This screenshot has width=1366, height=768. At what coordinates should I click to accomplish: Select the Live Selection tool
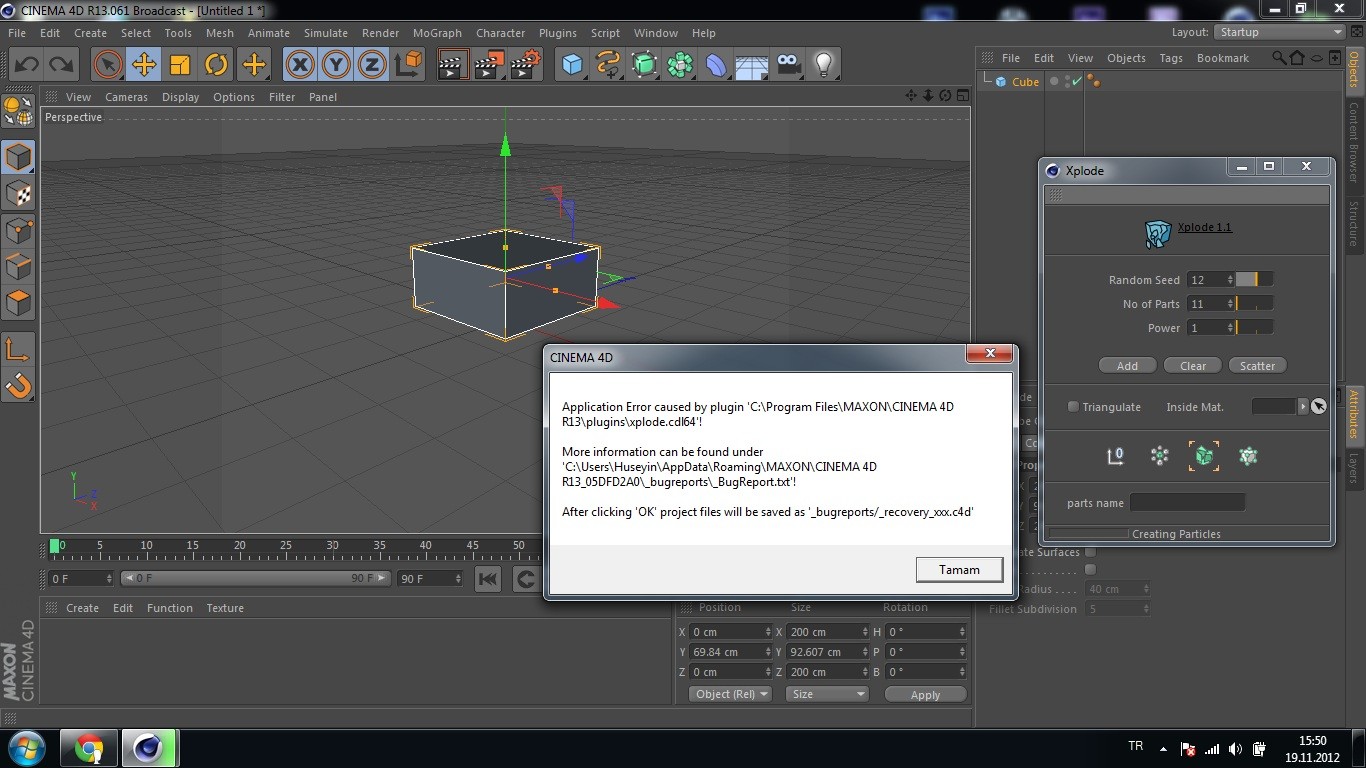coord(108,65)
